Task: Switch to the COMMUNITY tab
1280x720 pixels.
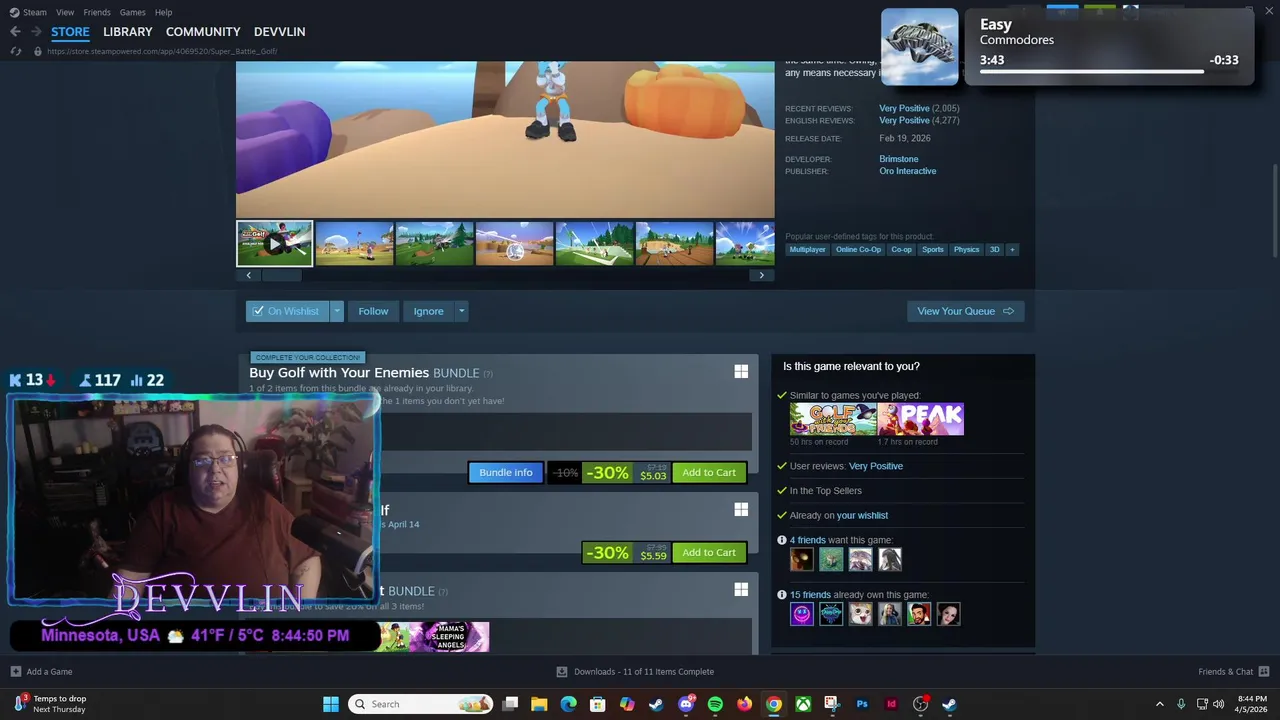Action: 203,32
